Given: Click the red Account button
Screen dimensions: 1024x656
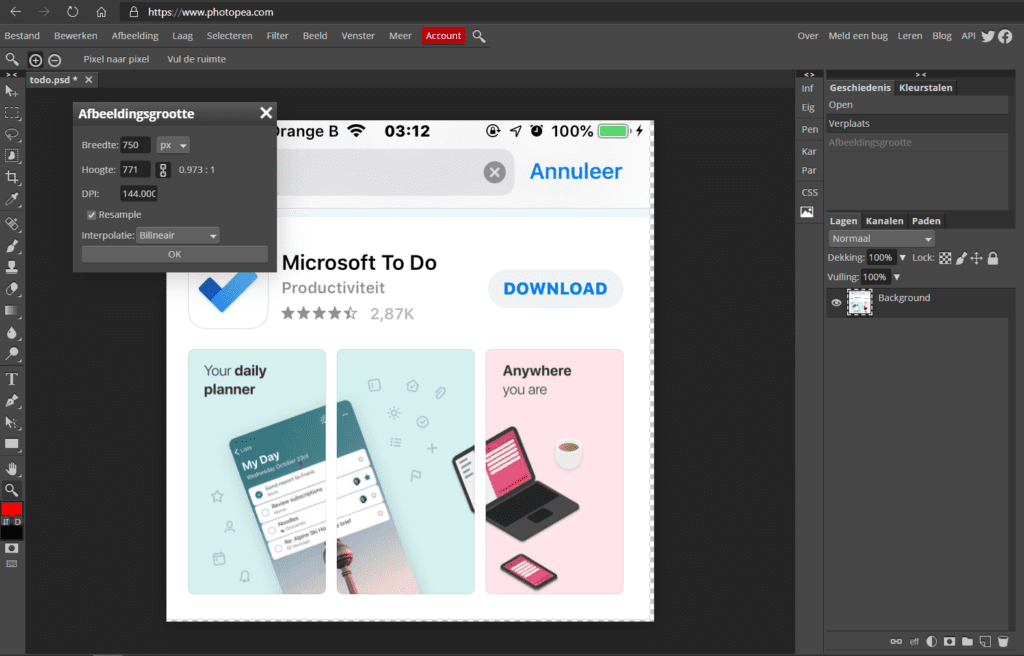Looking at the screenshot, I should (x=443, y=36).
